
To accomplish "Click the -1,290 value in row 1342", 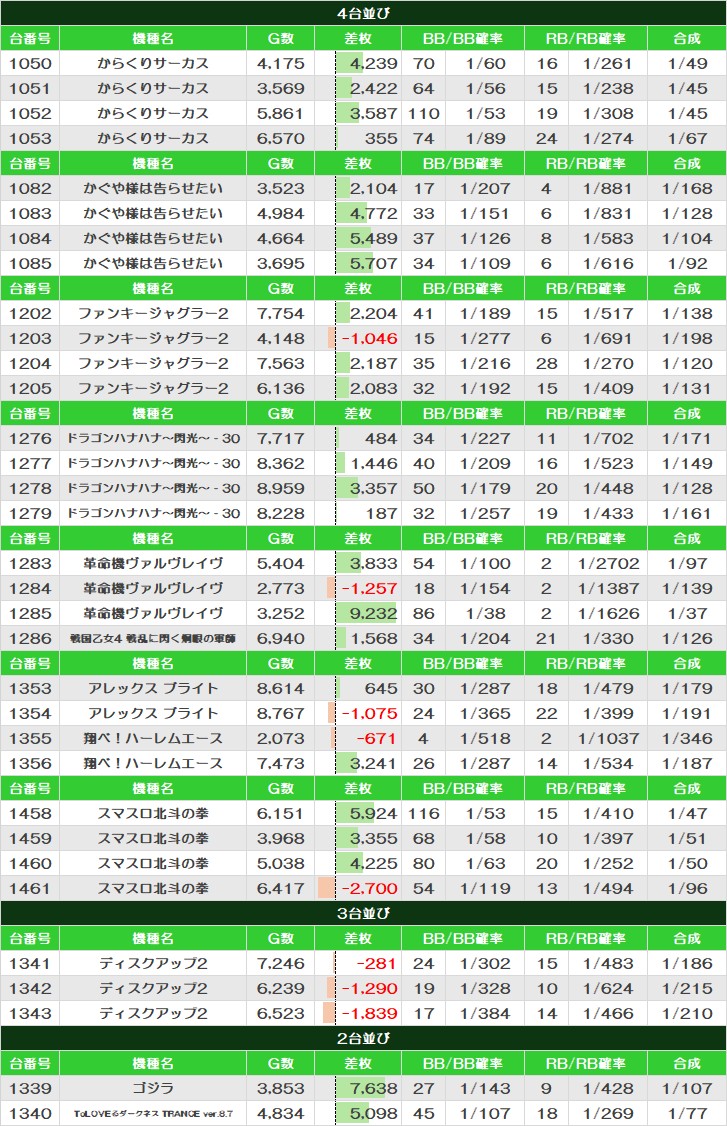I will point(369,988).
